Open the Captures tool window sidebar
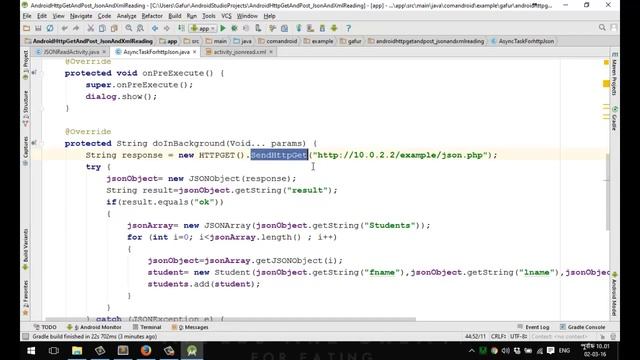 26,151
